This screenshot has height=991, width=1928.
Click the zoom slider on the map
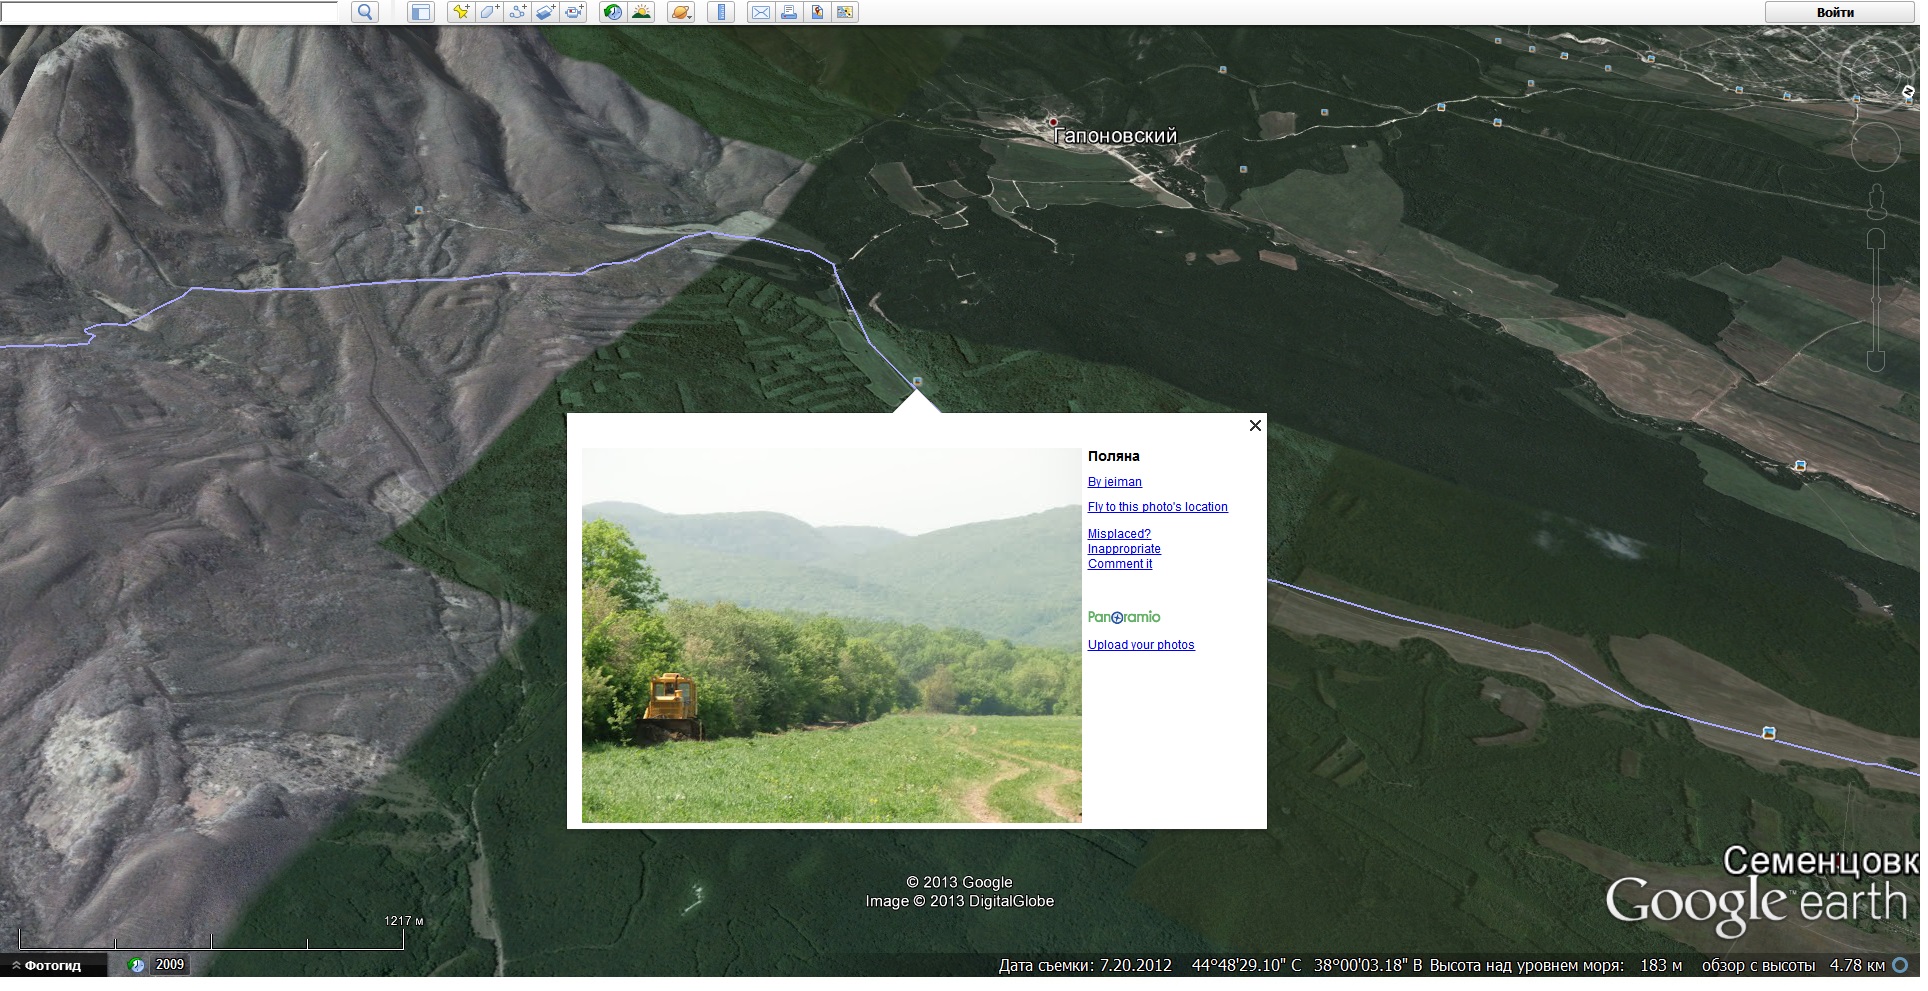click(x=1876, y=300)
